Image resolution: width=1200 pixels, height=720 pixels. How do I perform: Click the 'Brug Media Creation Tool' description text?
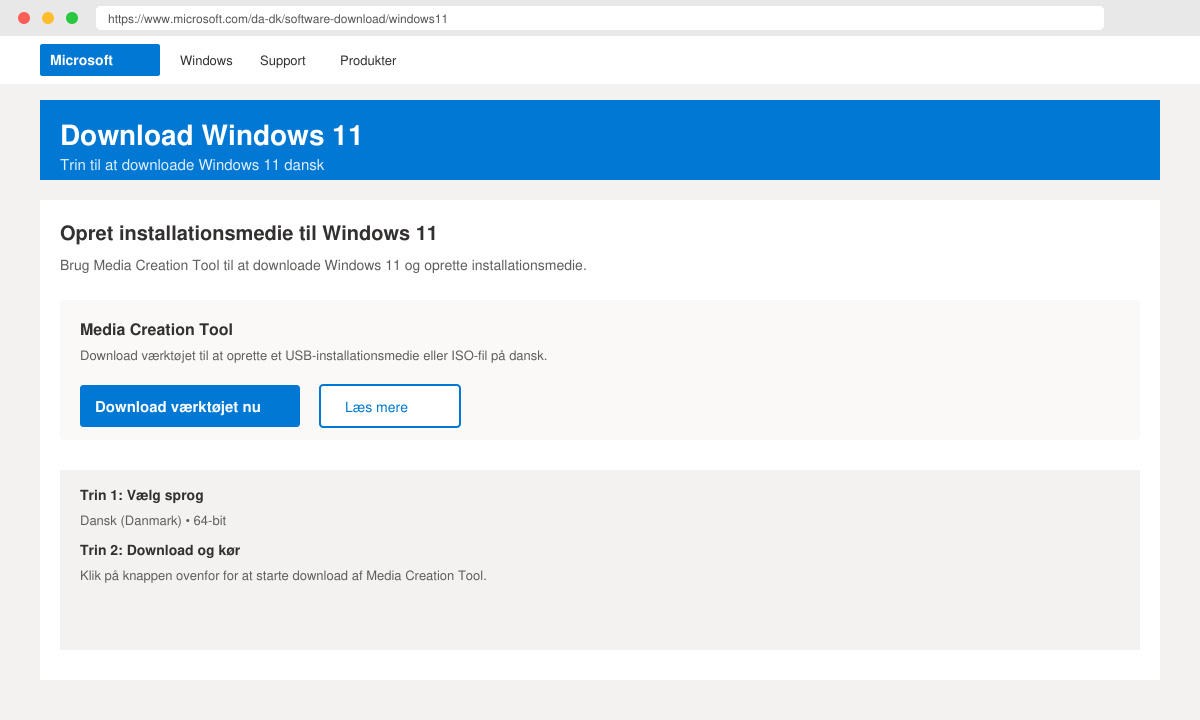click(x=323, y=265)
